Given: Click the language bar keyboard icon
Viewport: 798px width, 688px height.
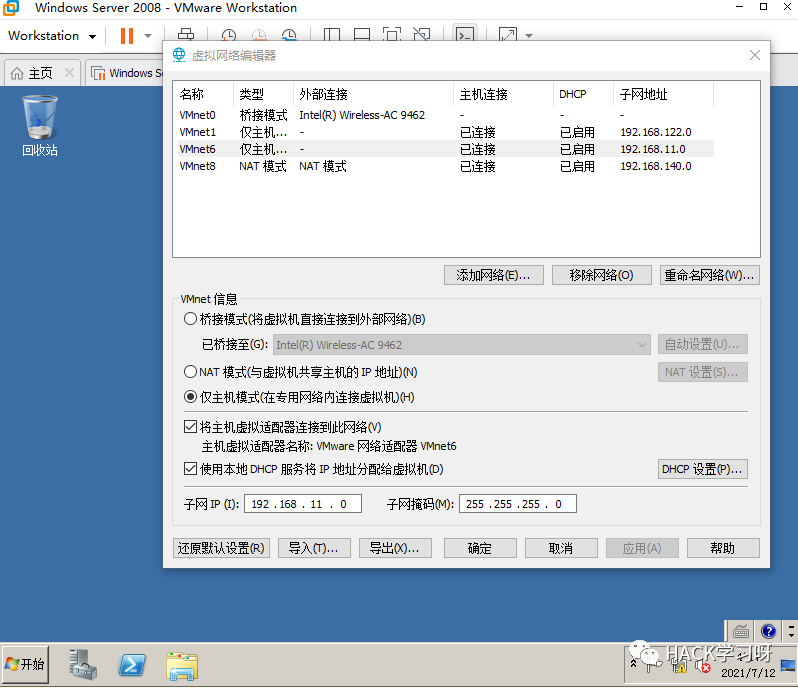Looking at the screenshot, I should [740, 632].
